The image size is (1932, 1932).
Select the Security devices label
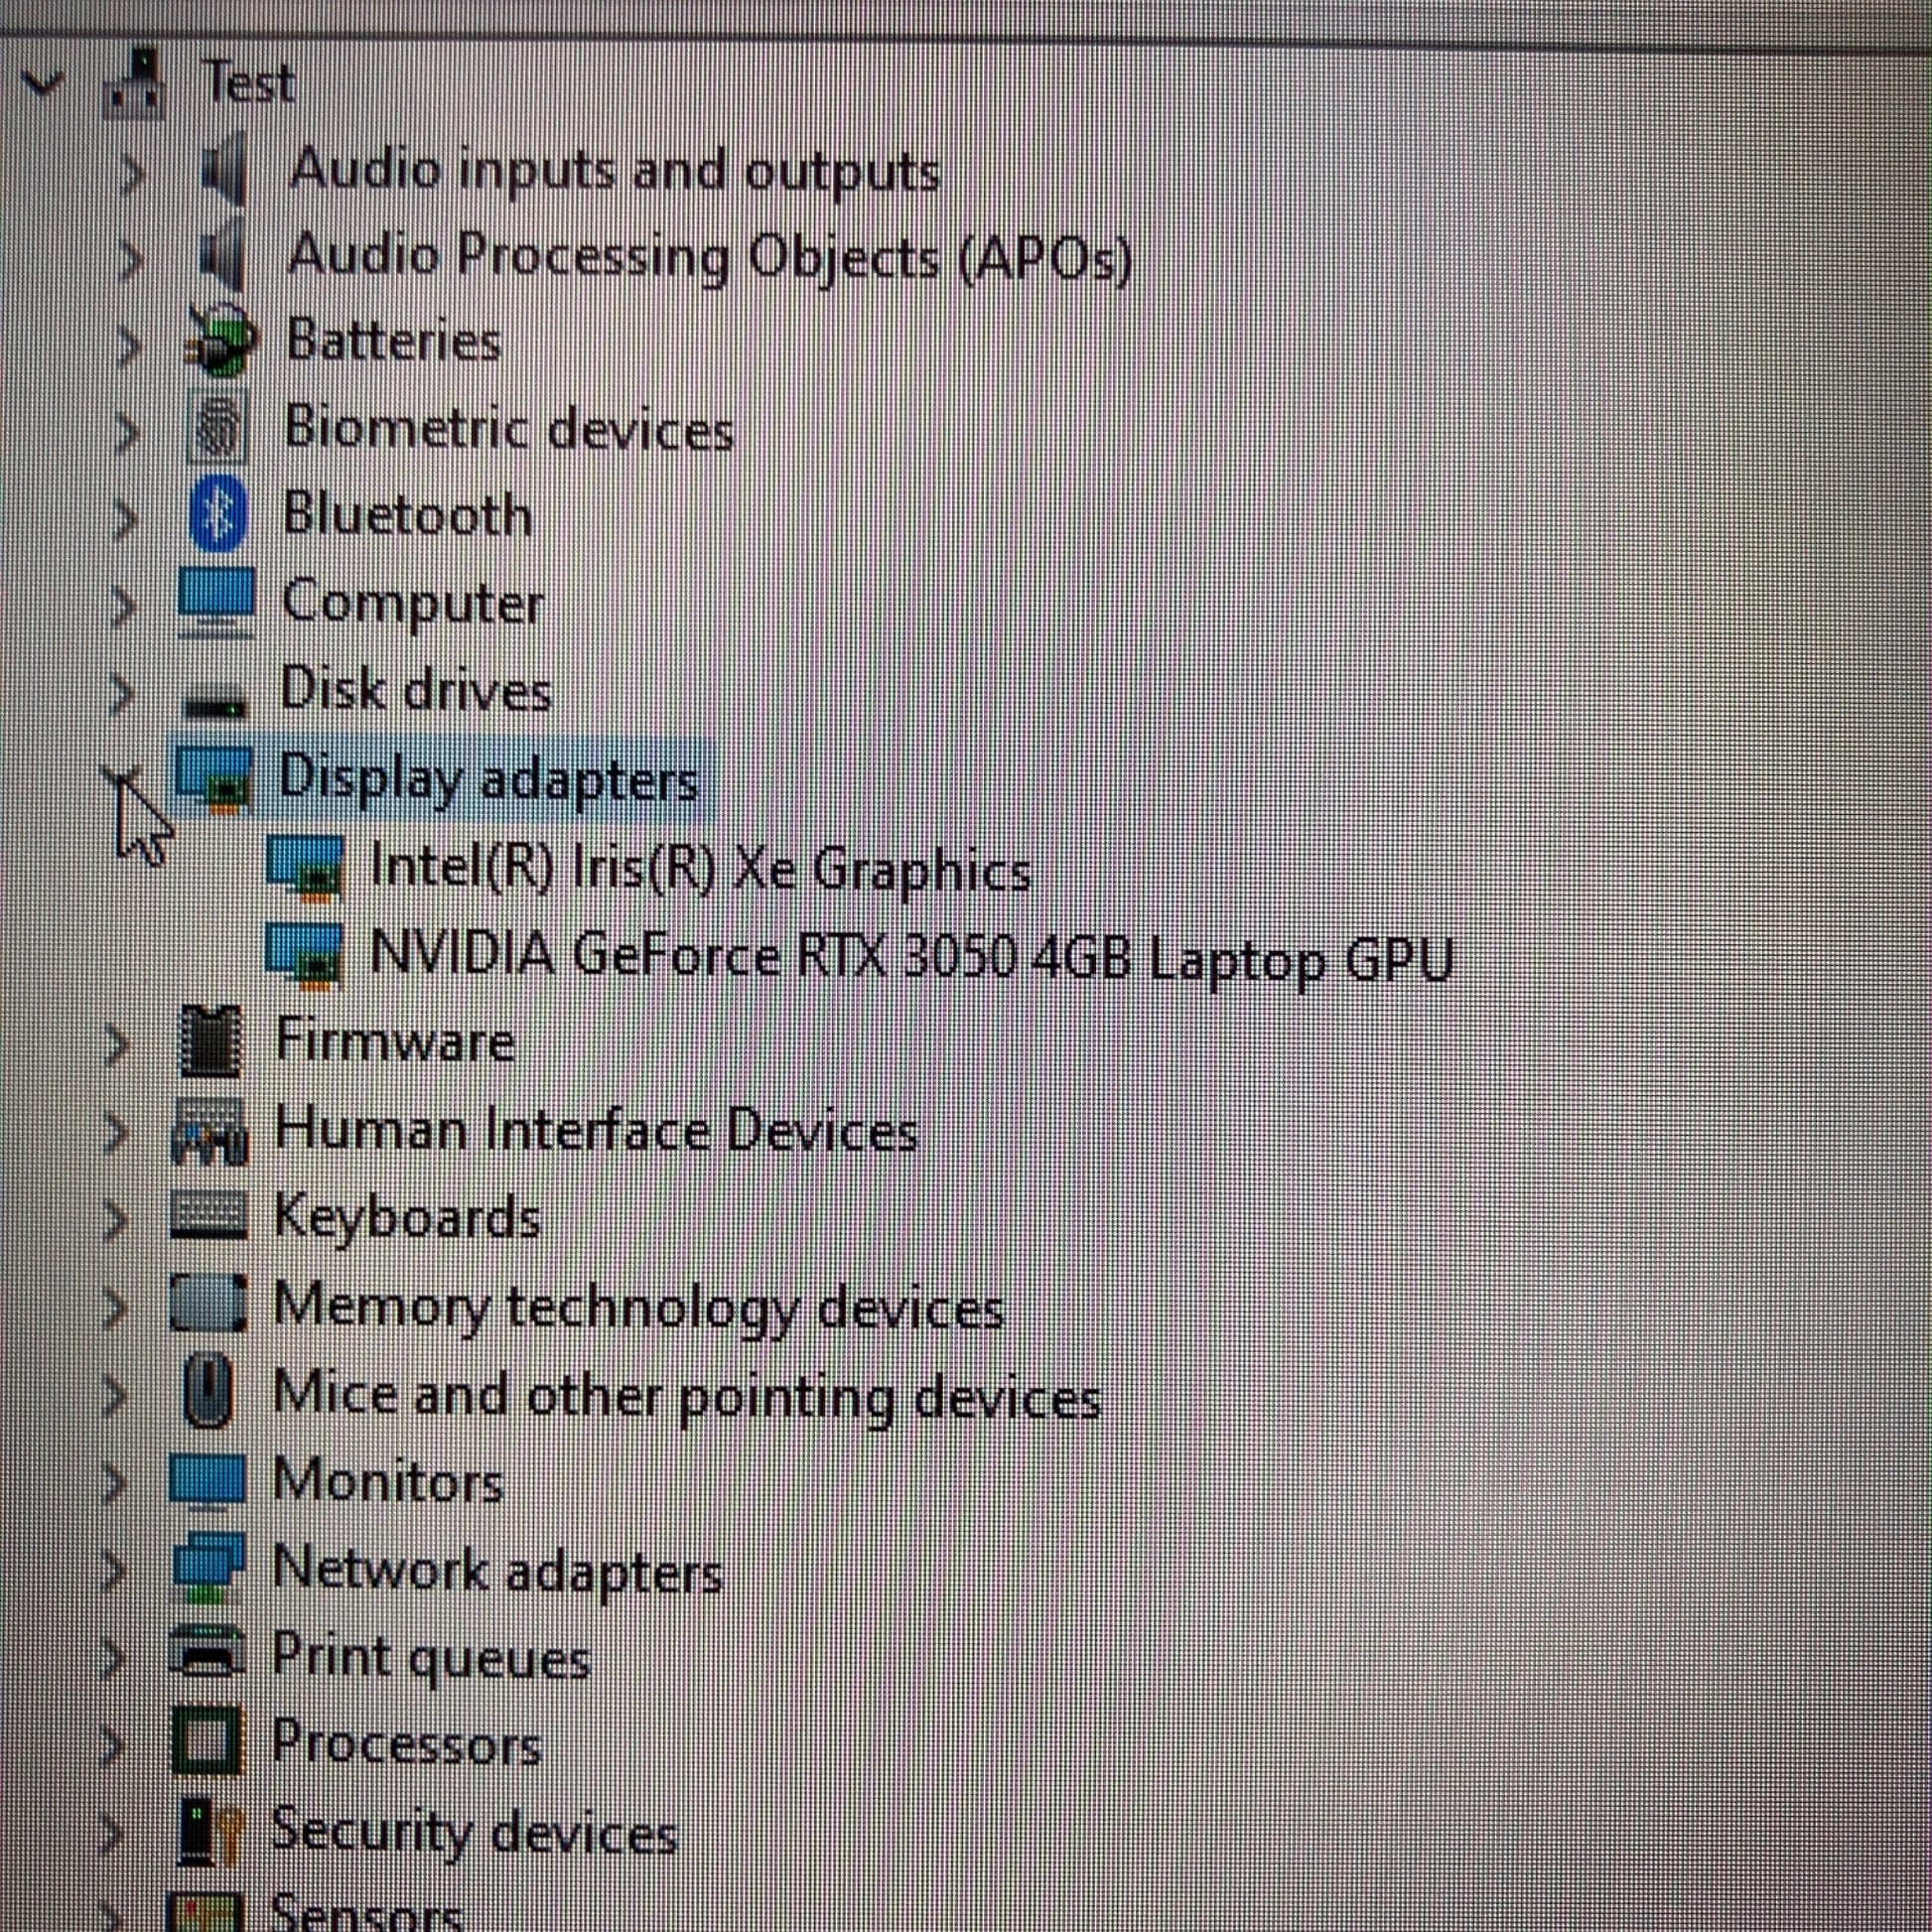(474, 1832)
